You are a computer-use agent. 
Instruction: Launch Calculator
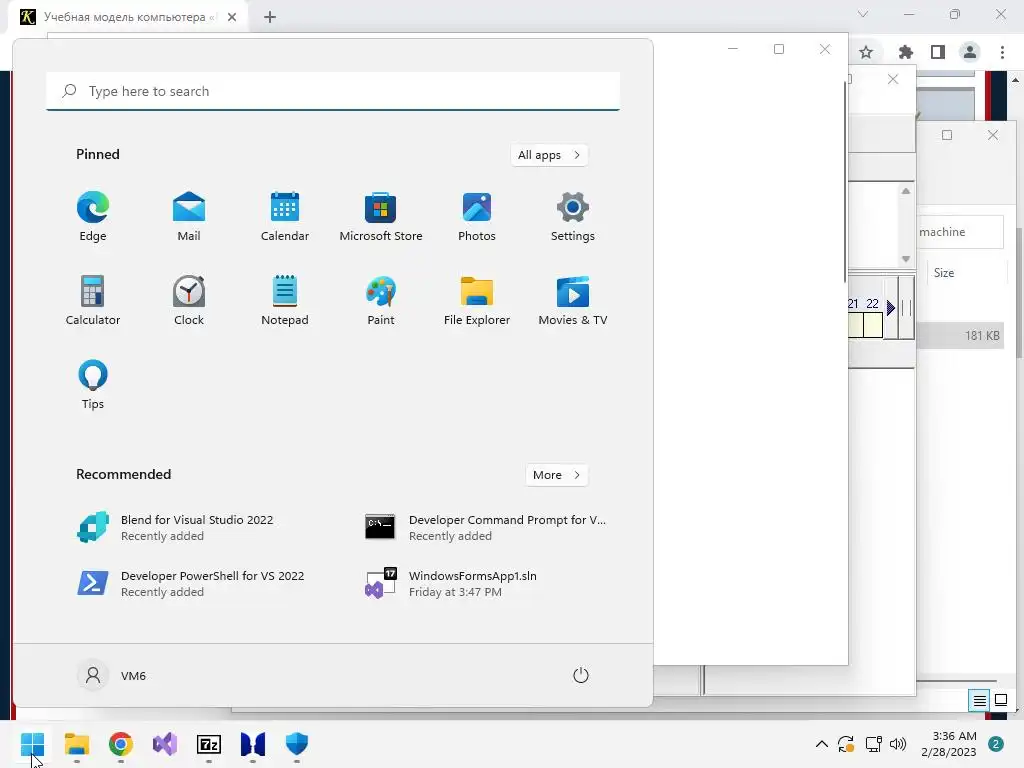(x=93, y=300)
